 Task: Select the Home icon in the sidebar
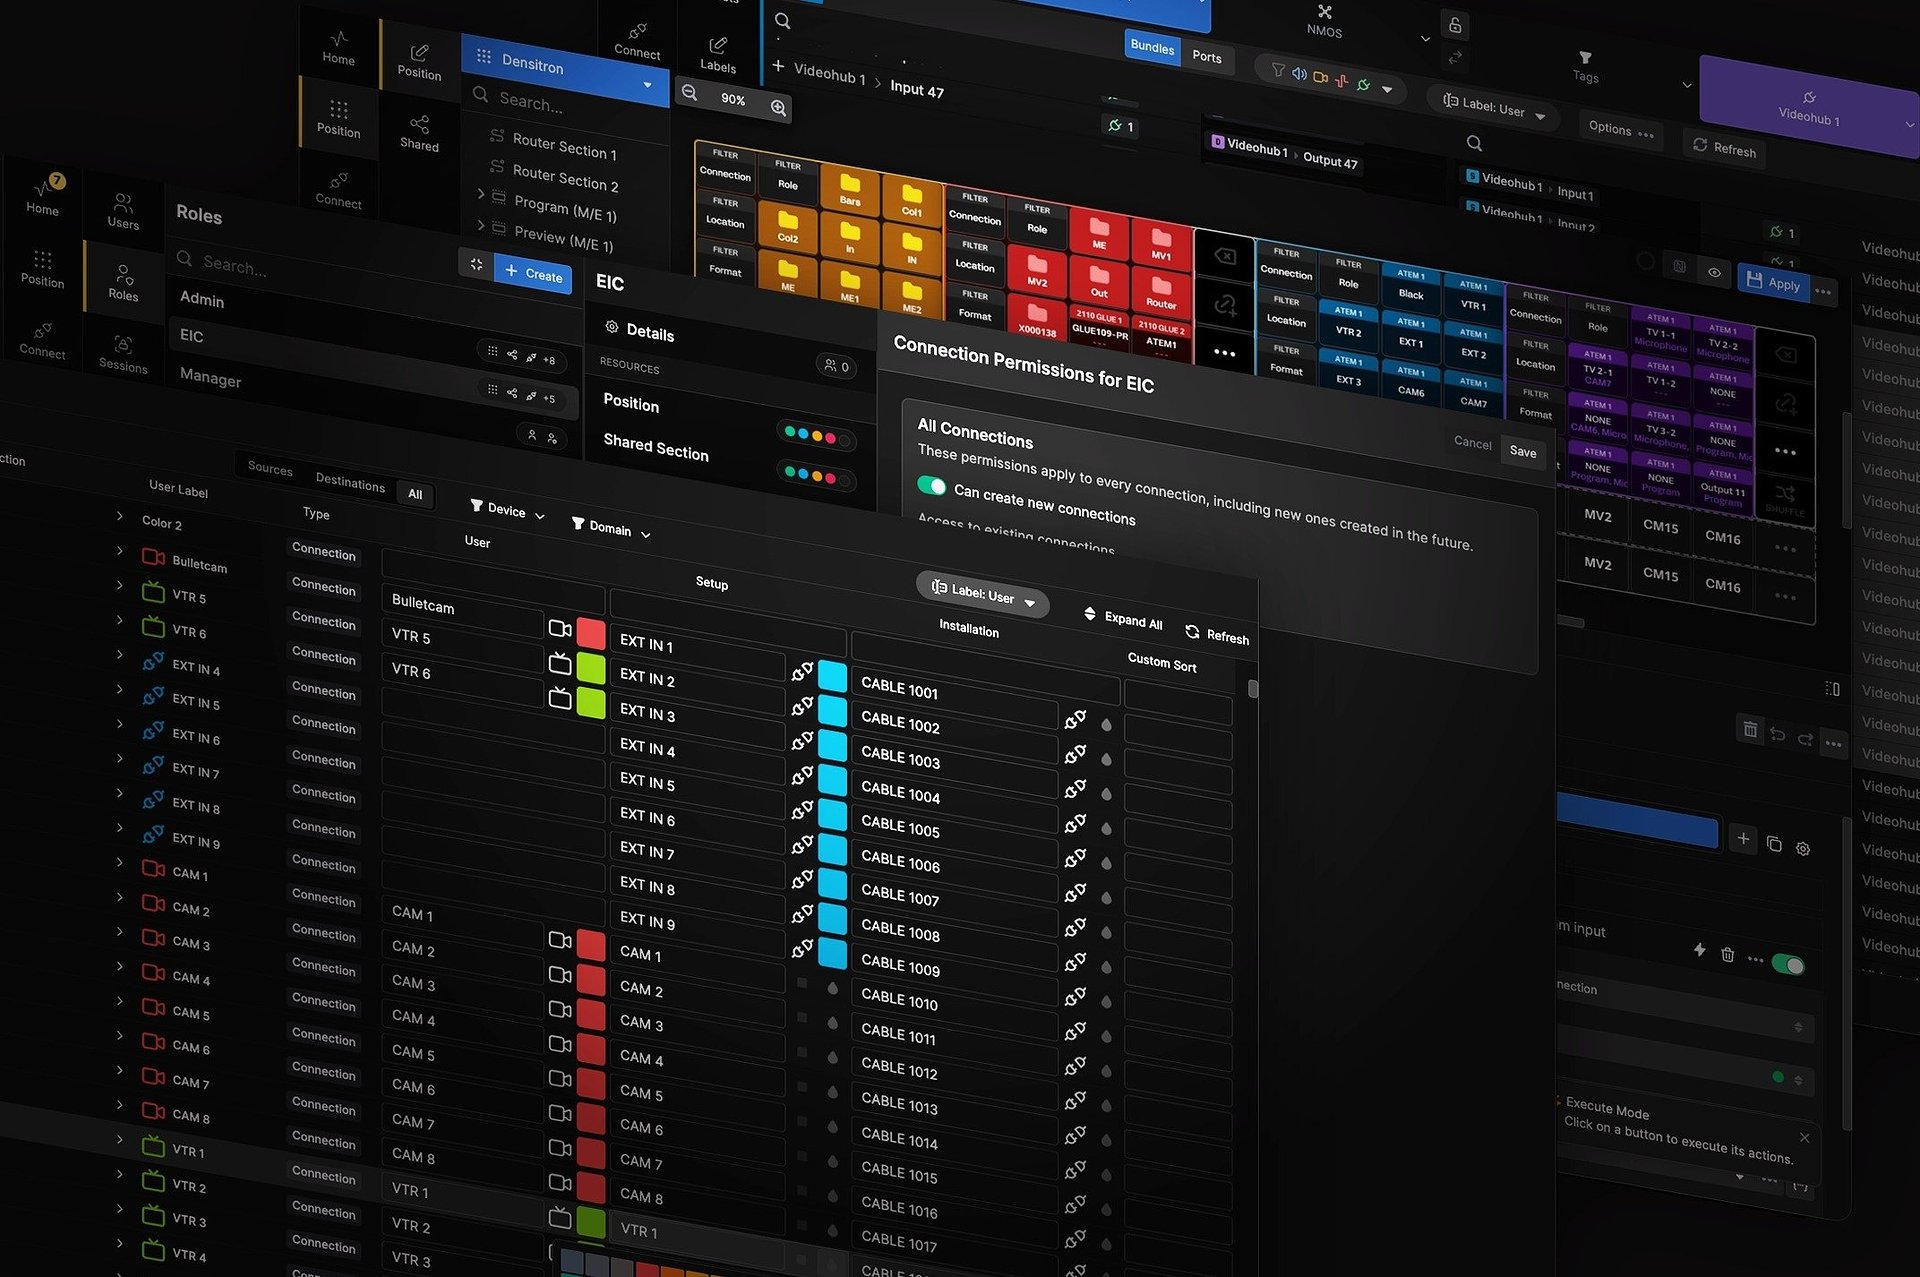[42, 196]
